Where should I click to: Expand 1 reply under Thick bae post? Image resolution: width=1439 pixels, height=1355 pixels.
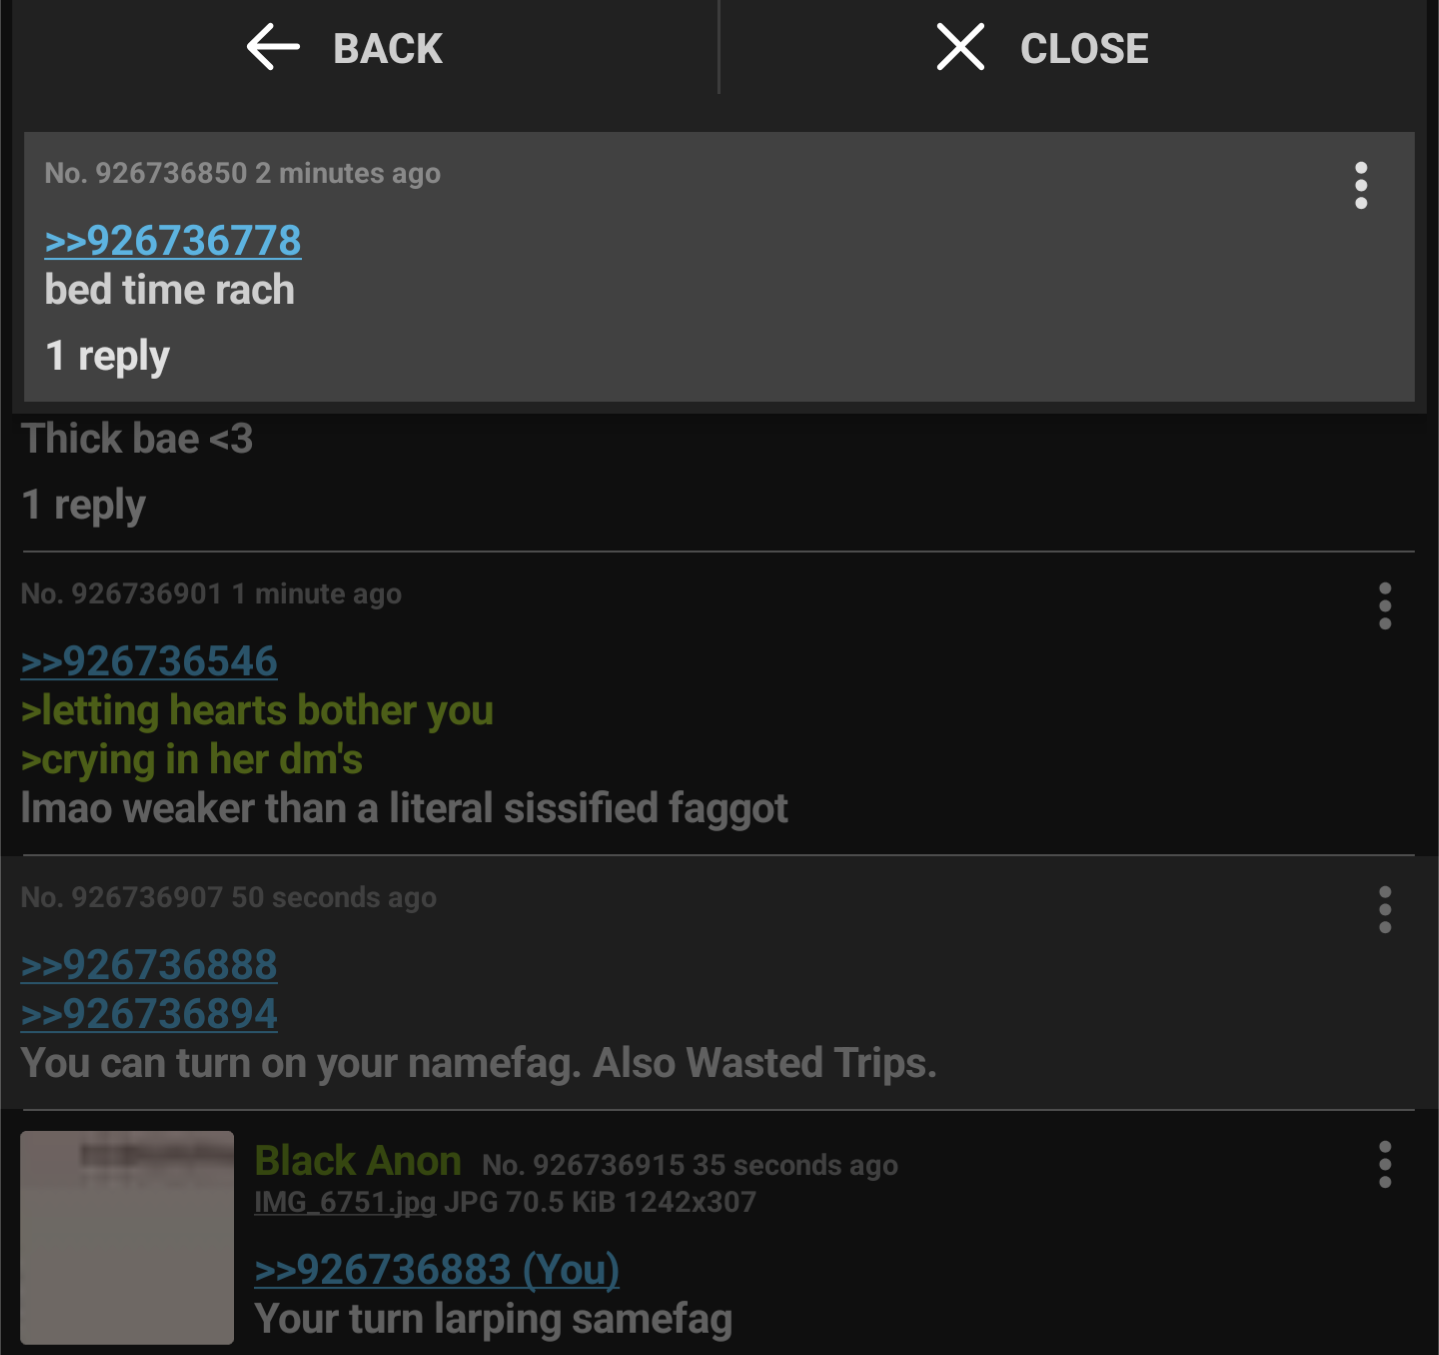pyautogui.click(x=84, y=506)
